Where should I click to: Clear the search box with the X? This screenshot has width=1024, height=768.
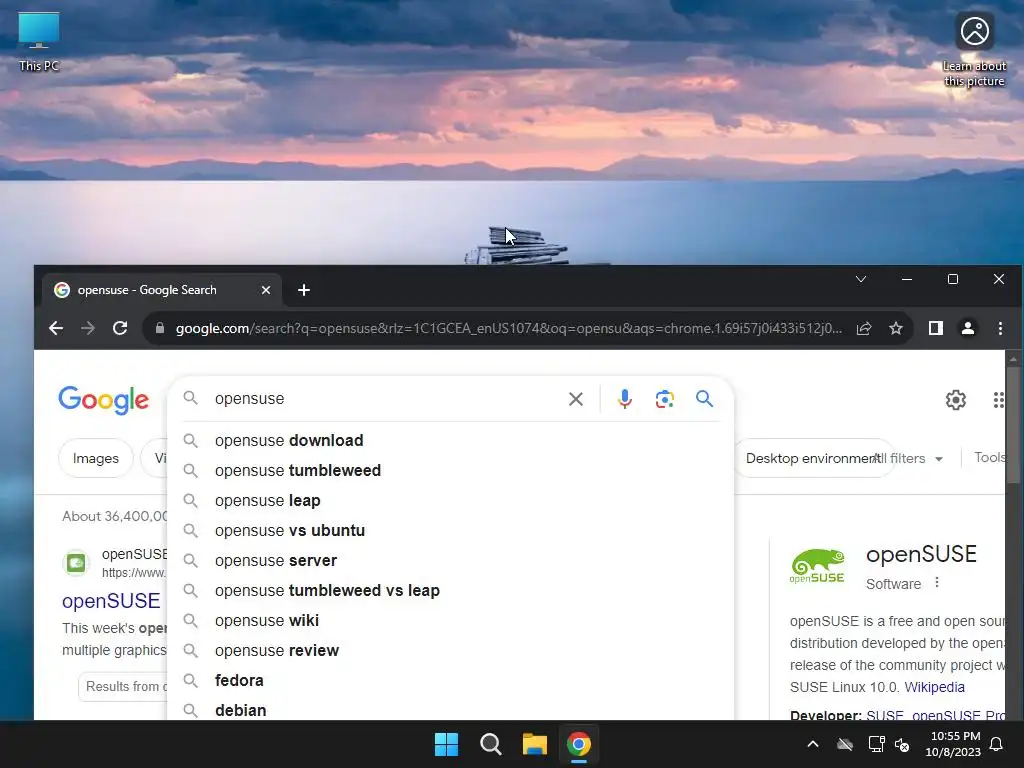[x=575, y=399]
